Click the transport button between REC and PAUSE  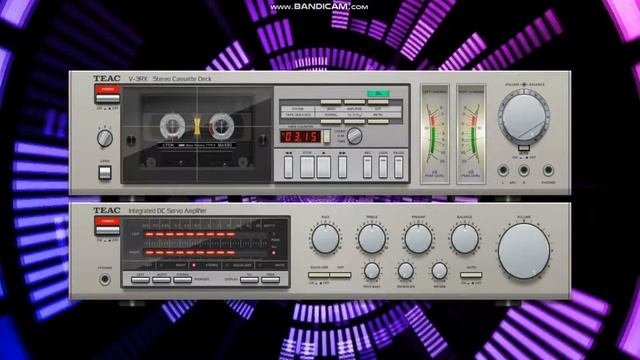tap(383, 167)
